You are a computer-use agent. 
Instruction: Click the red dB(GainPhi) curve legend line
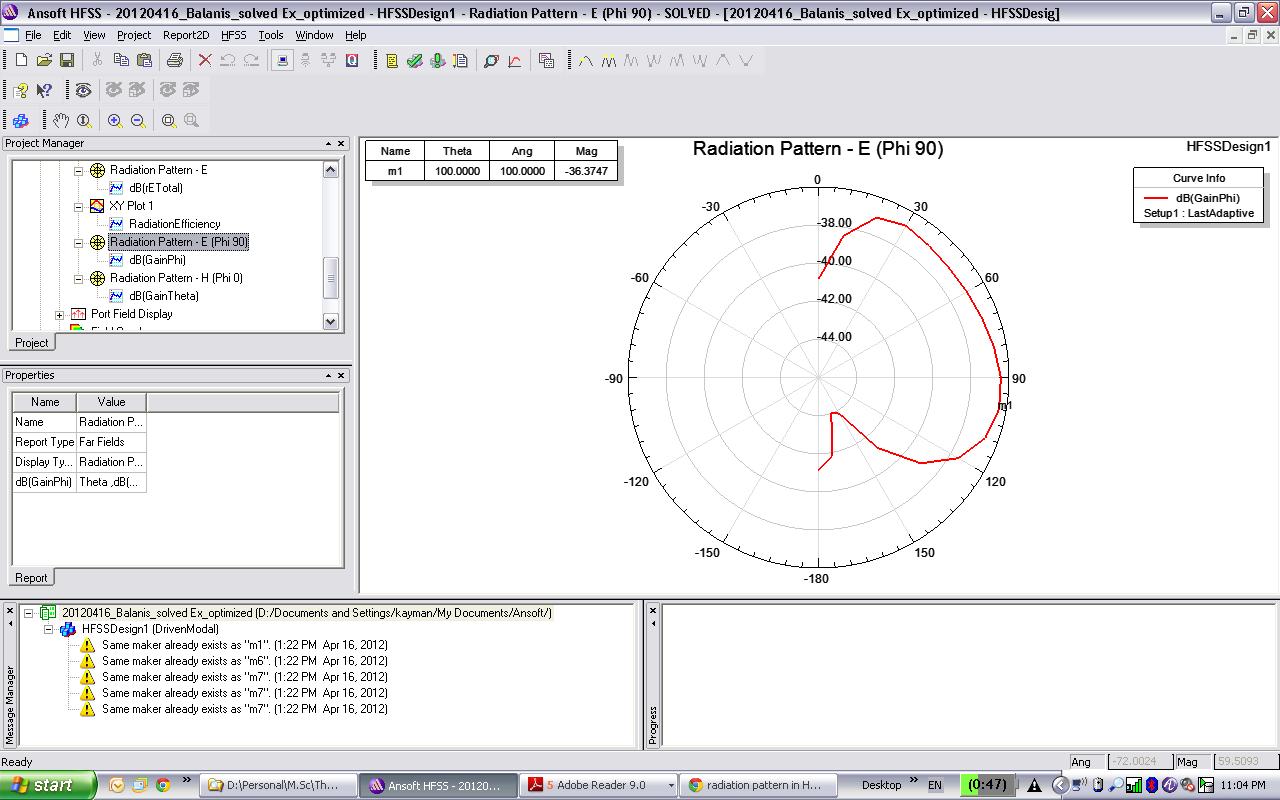[1157, 198]
